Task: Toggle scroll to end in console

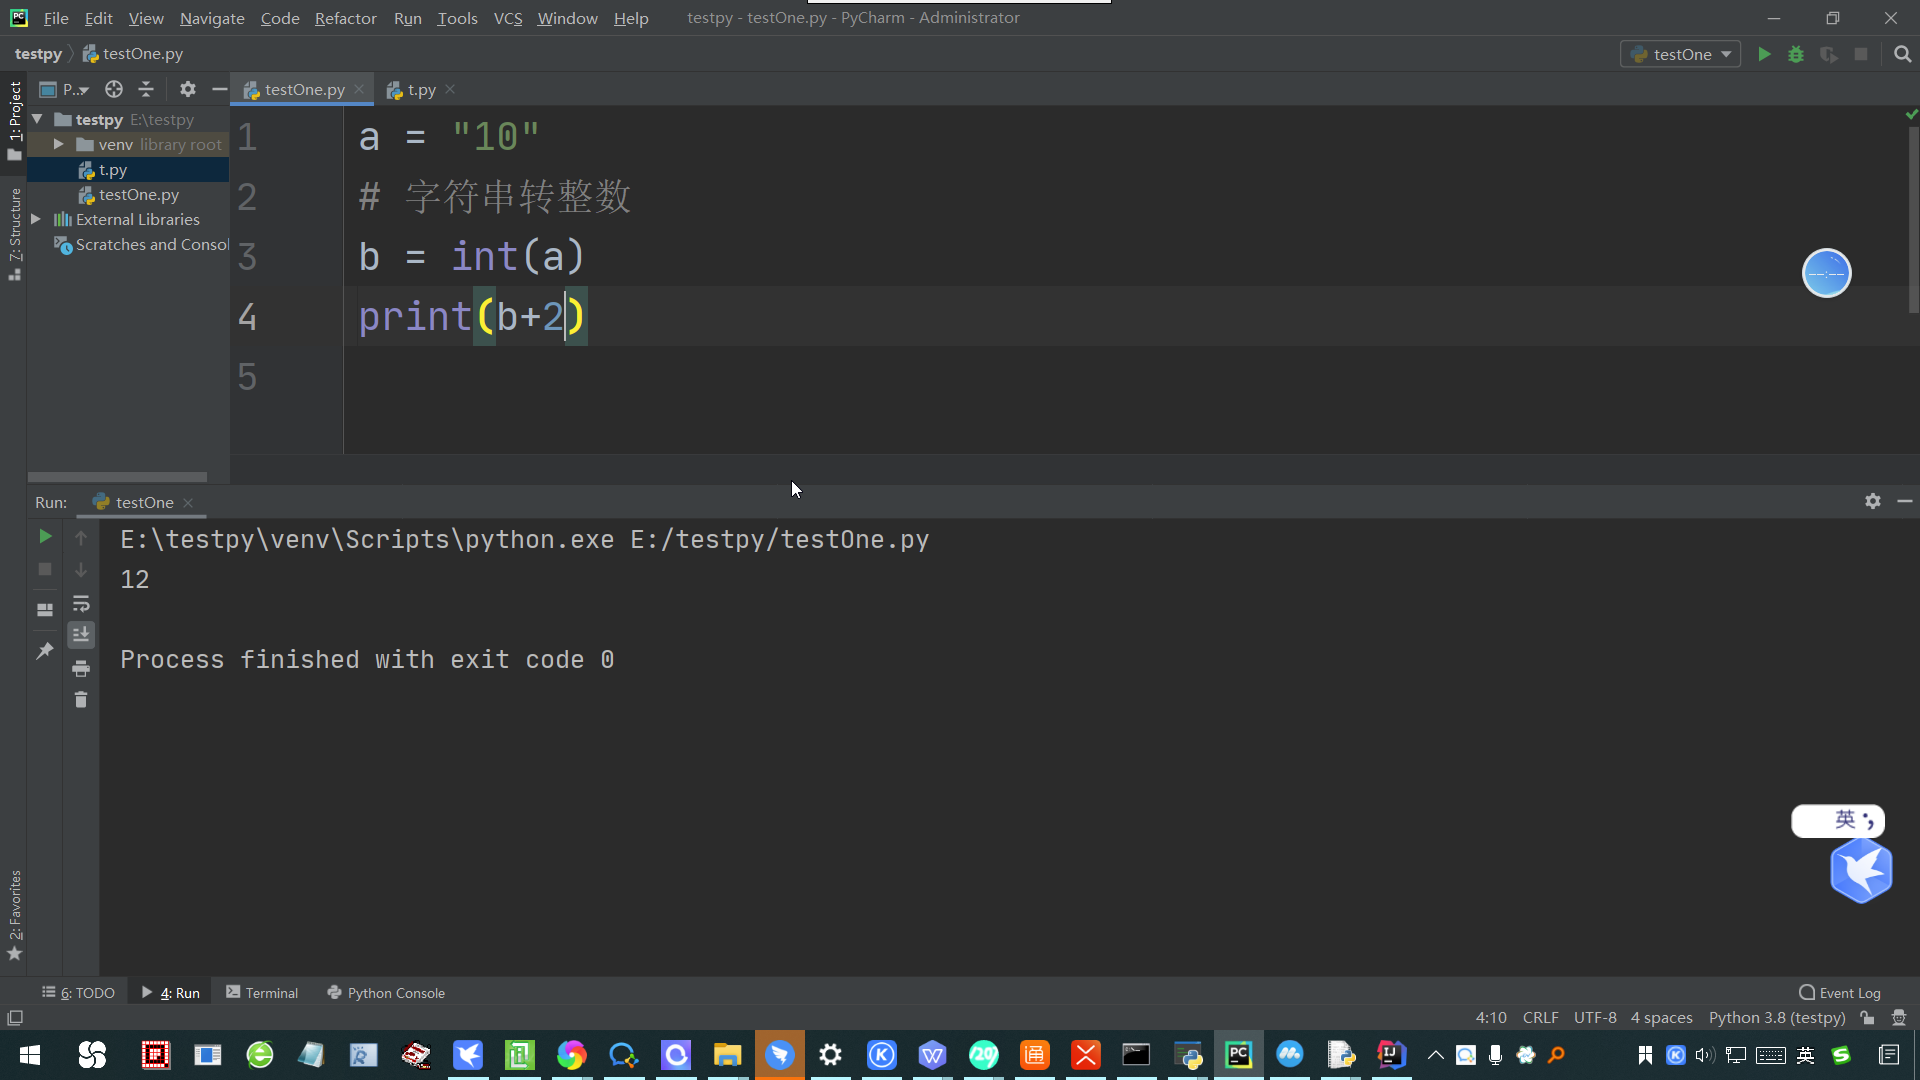Action: point(81,635)
